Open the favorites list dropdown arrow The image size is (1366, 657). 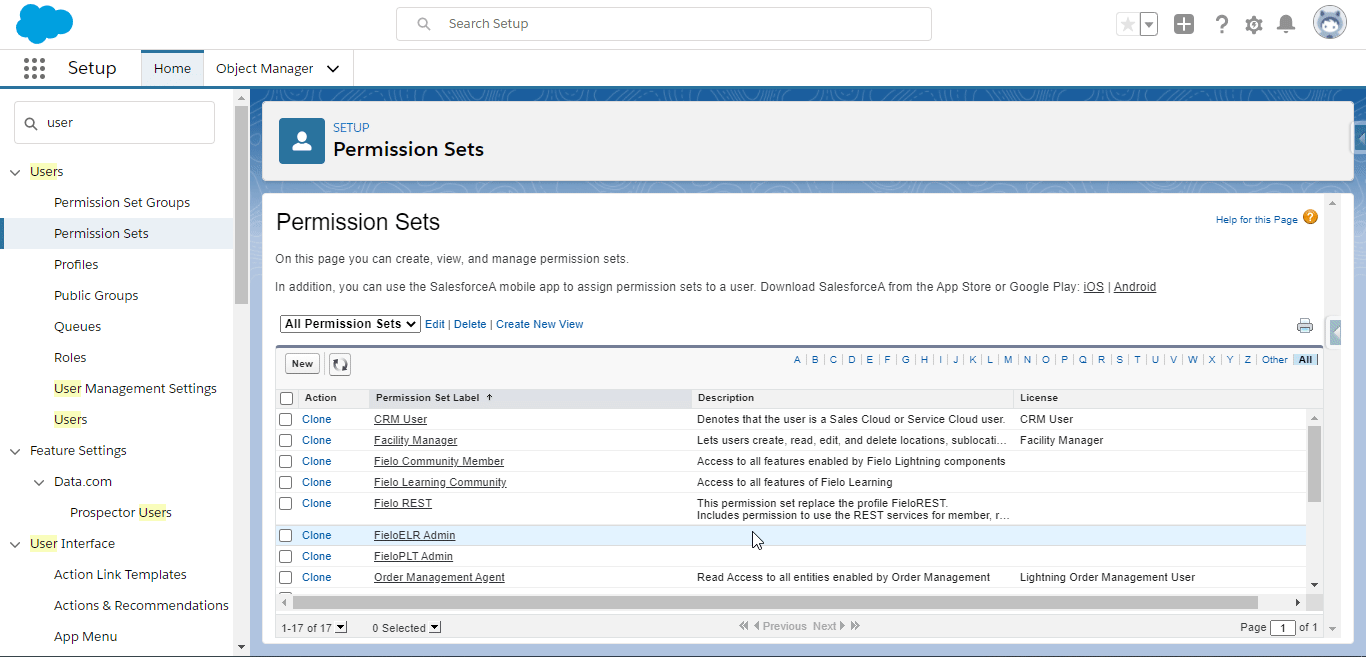tap(1148, 24)
